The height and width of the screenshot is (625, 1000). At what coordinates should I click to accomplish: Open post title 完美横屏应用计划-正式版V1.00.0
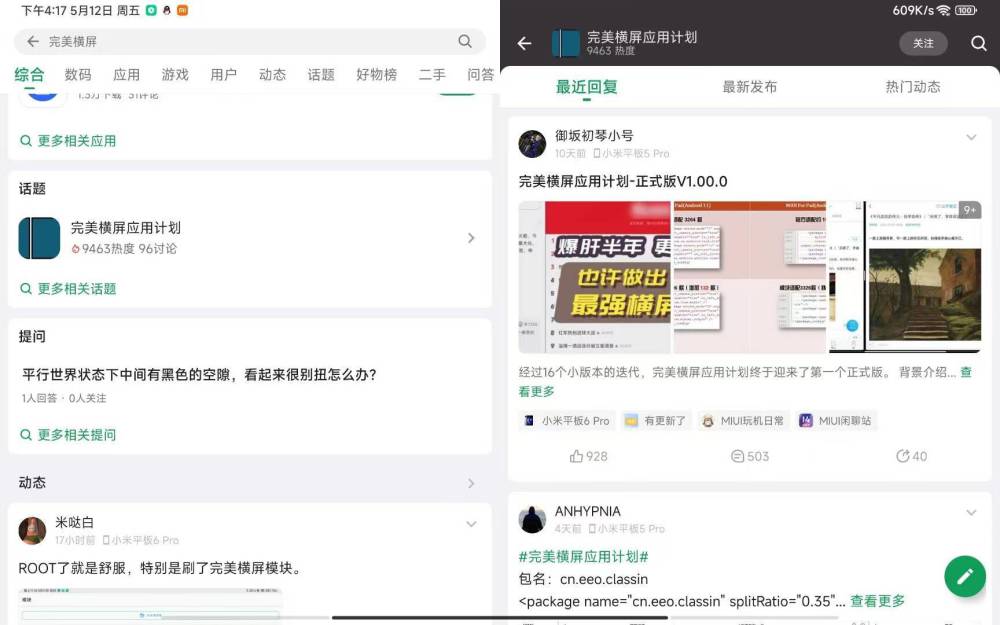[x=623, y=182]
